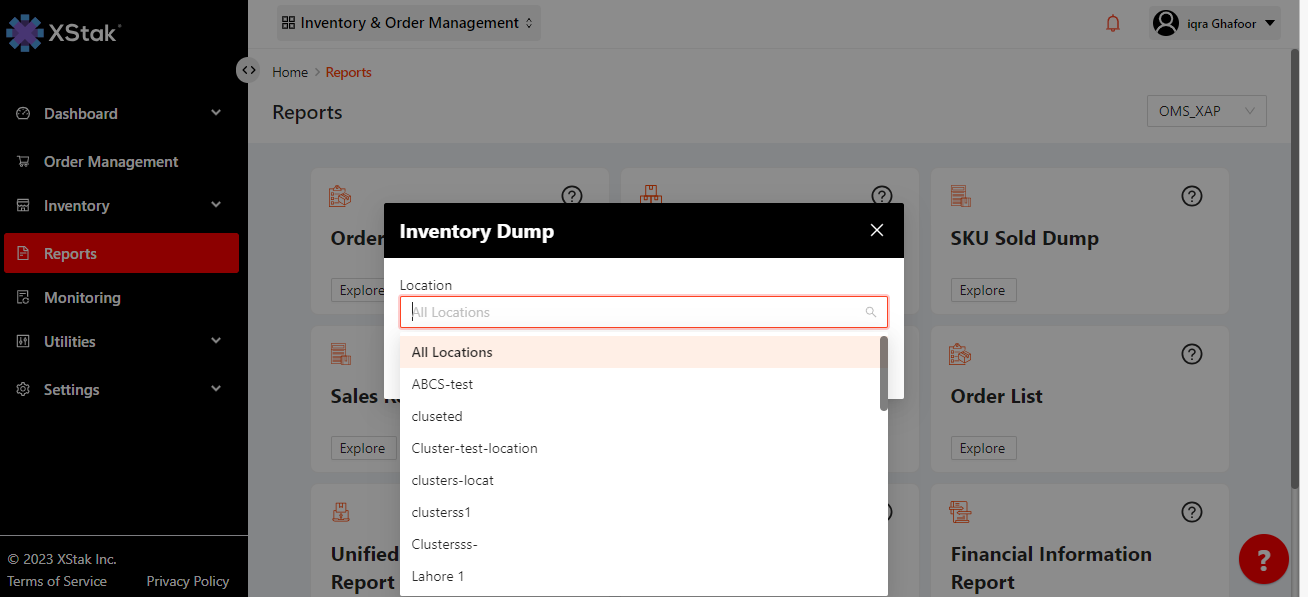1308x597 pixels.
Task: Click Explore button under SKU Sold Dump
Action: [x=982, y=290]
